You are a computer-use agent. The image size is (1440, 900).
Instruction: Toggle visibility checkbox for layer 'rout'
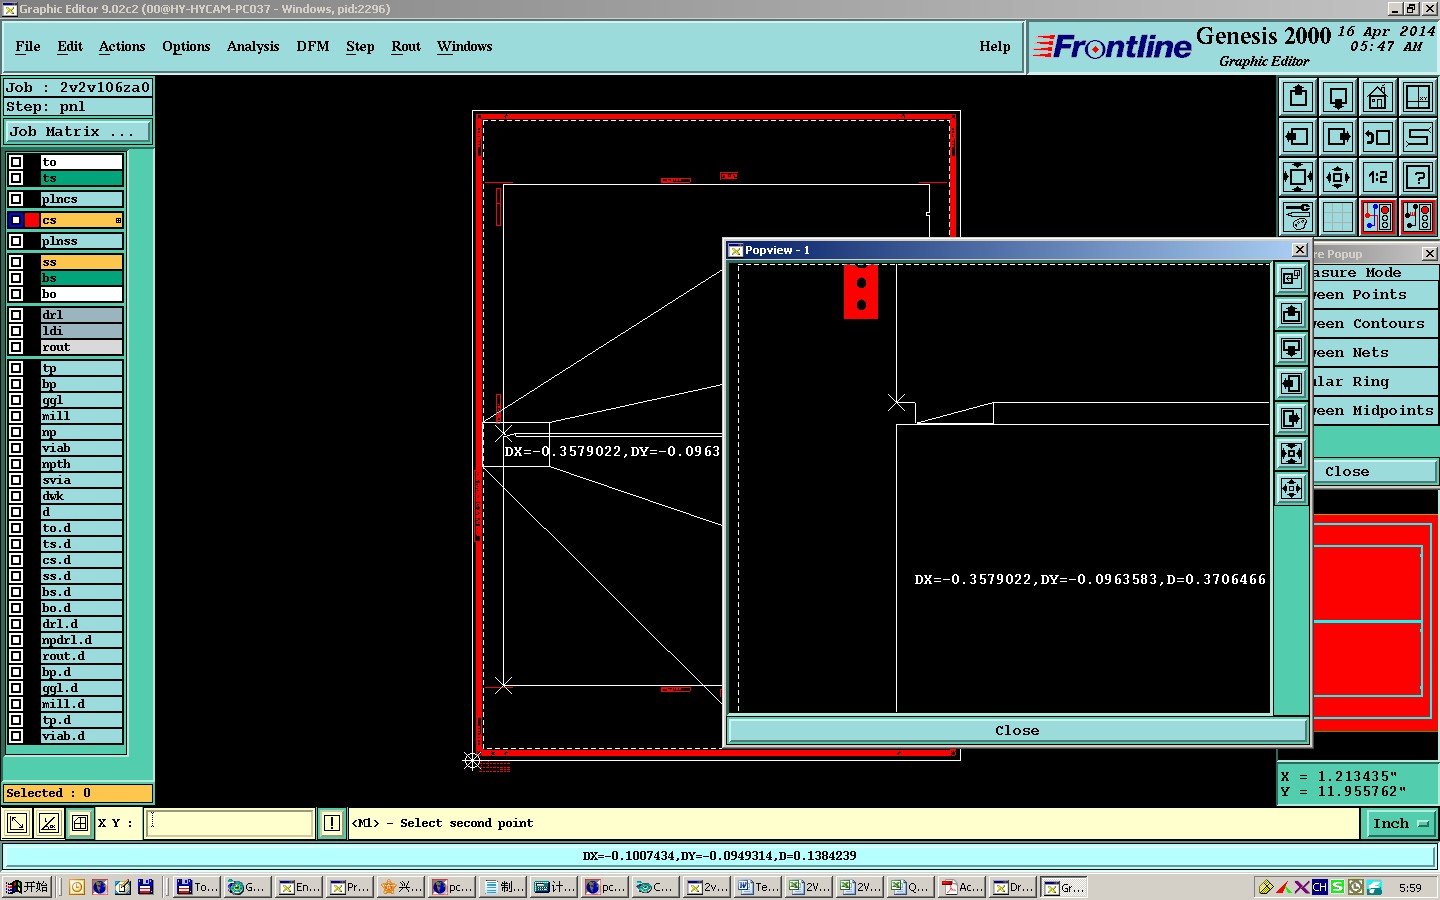click(x=16, y=347)
